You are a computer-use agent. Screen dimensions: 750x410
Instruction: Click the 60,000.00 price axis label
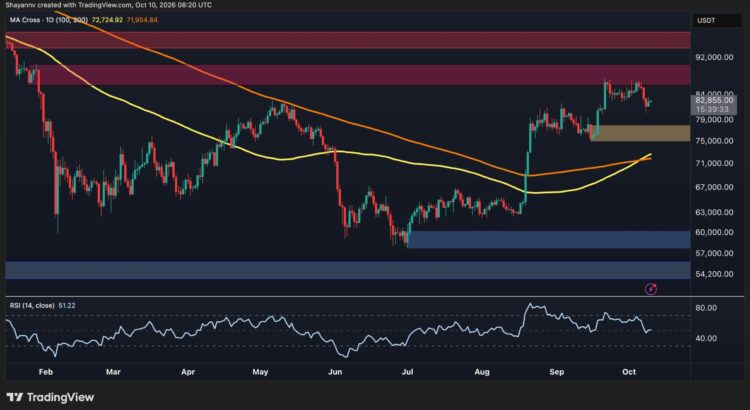pyautogui.click(x=715, y=233)
